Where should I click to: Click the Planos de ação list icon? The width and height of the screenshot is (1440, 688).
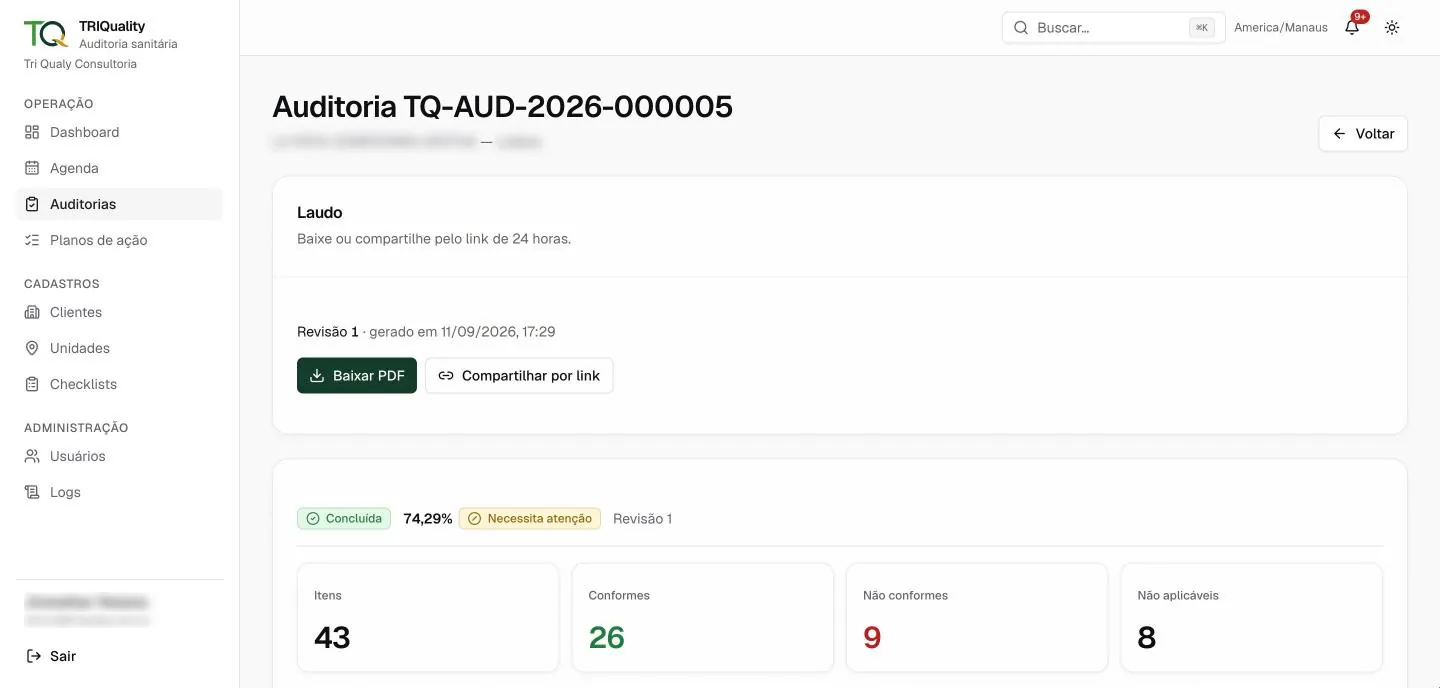coord(32,240)
